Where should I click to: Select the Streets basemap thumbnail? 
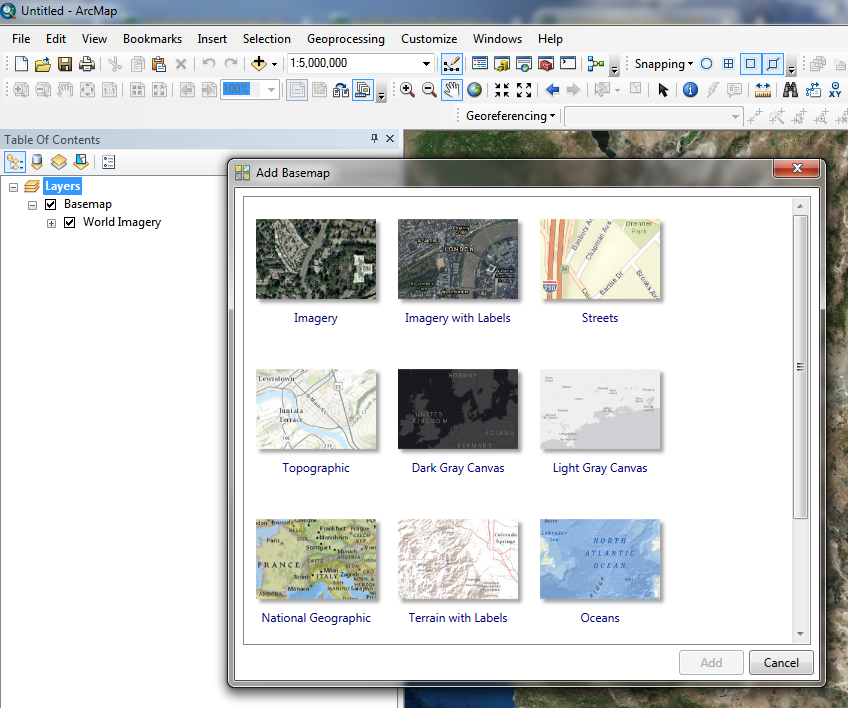tap(600, 259)
